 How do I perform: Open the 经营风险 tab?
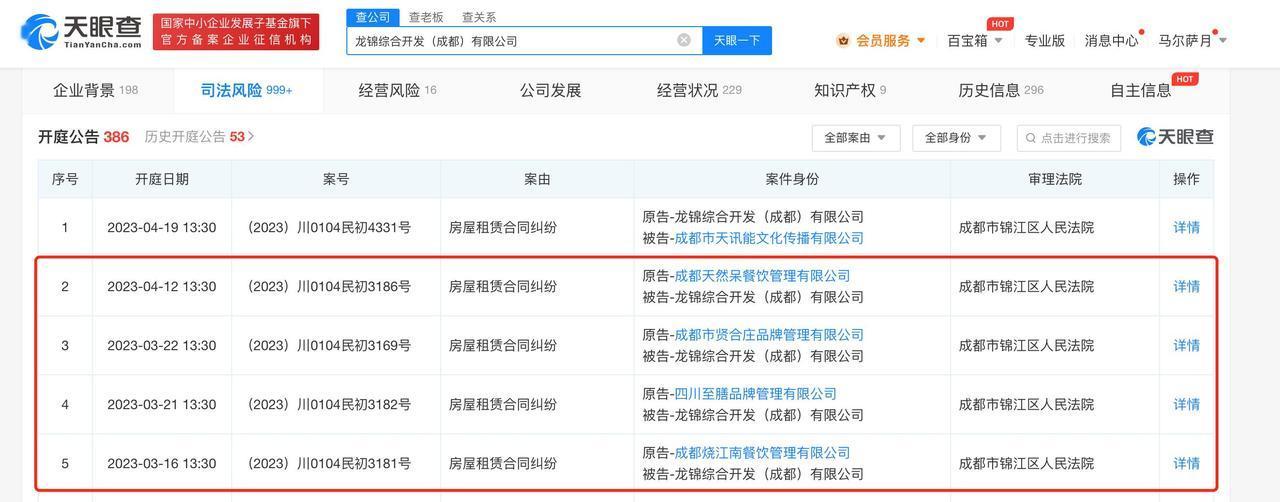point(397,90)
